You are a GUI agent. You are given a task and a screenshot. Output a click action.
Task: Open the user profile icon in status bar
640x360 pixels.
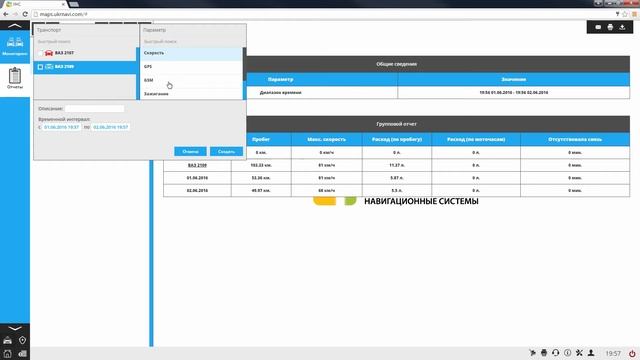(591, 353)
